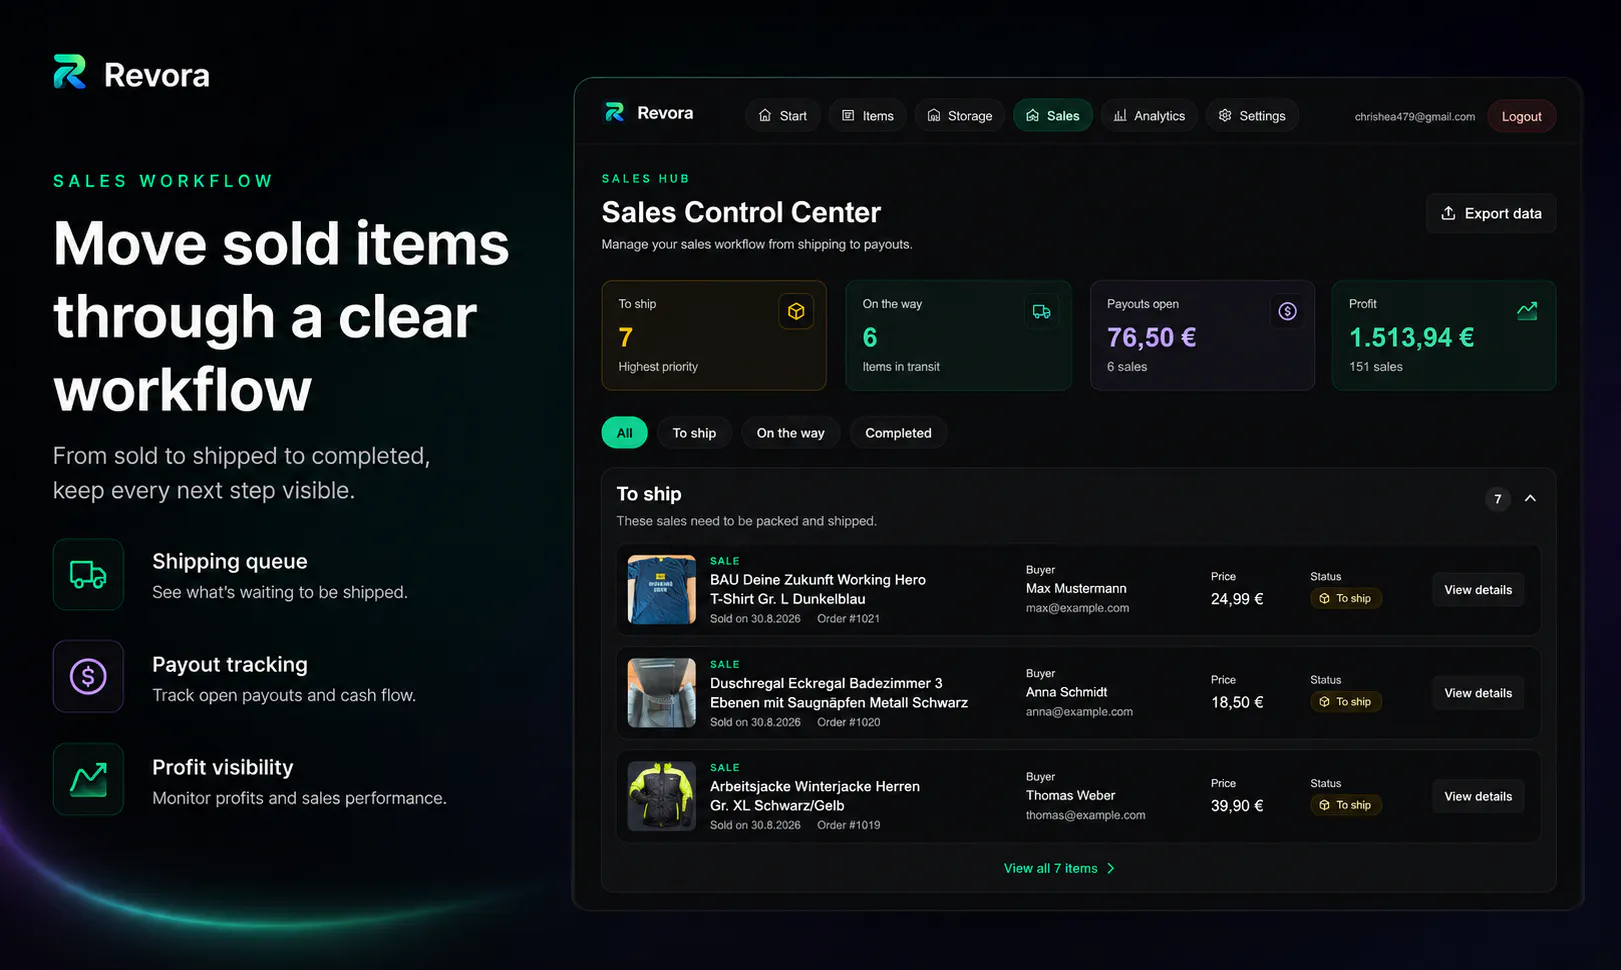1621x970 pixels.
Task: View details for Thomas Weber order
Action: point(1478,796)
